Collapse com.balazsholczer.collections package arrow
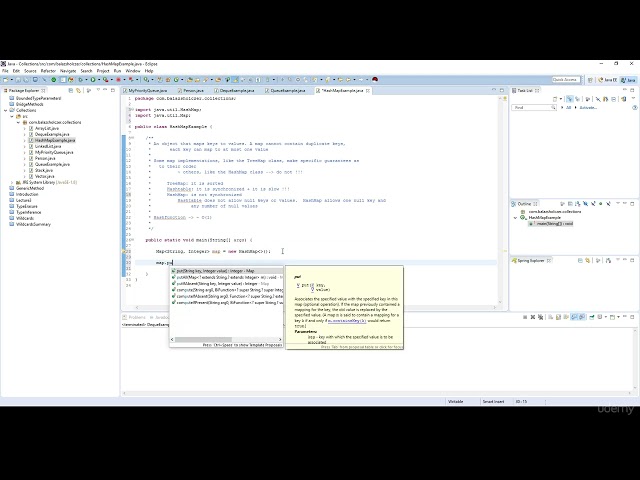 coord(18,122)
